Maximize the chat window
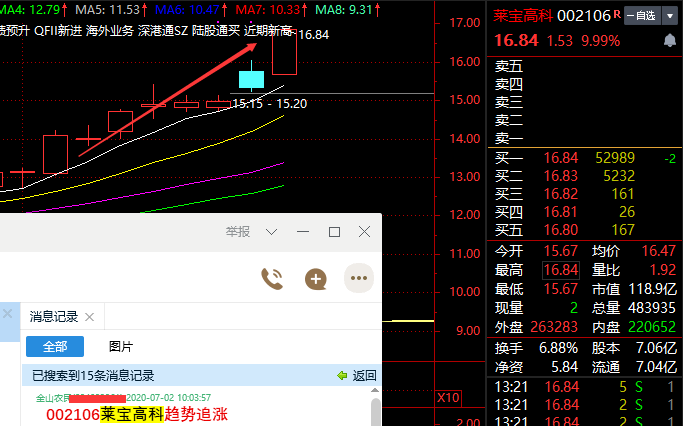 coord(334,232)
